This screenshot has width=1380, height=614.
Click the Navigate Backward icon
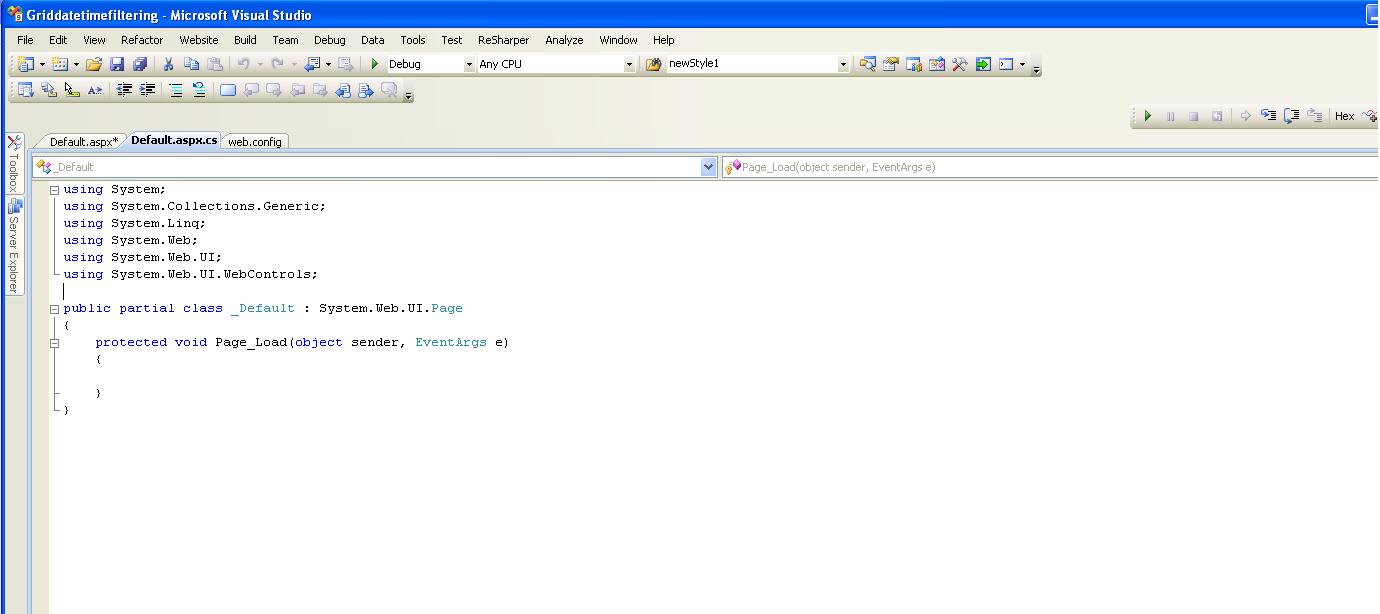click(313, 64)
